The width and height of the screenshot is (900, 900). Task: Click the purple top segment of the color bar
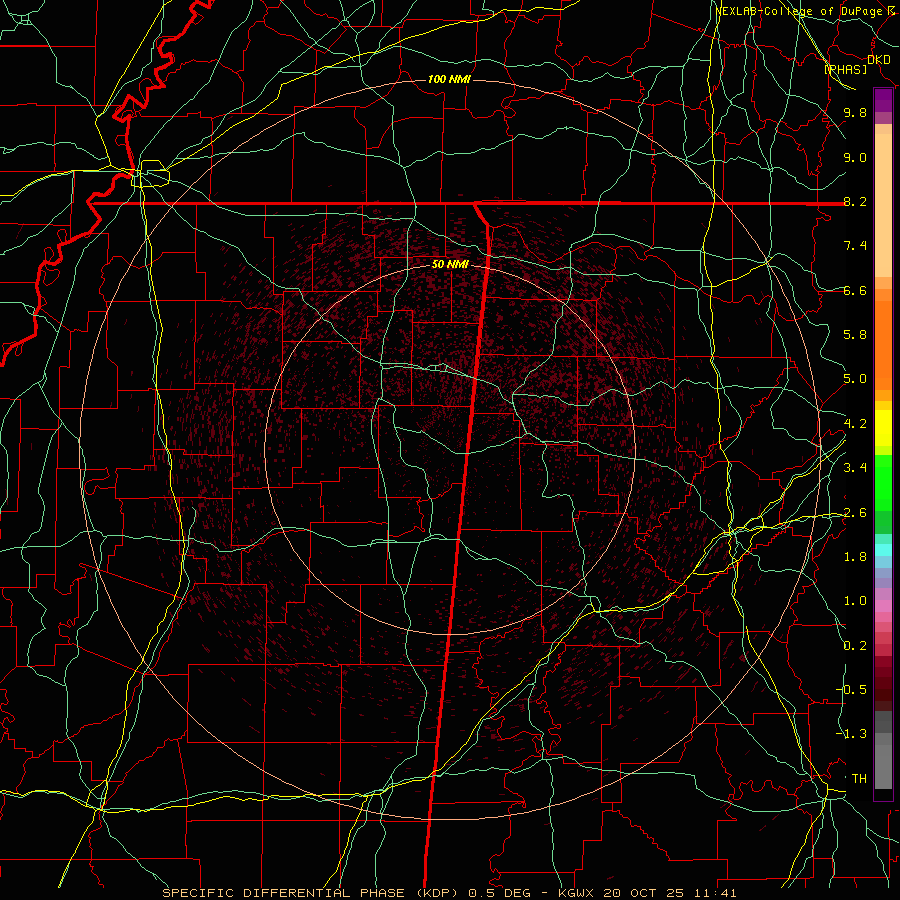click(x=883, y=100)
